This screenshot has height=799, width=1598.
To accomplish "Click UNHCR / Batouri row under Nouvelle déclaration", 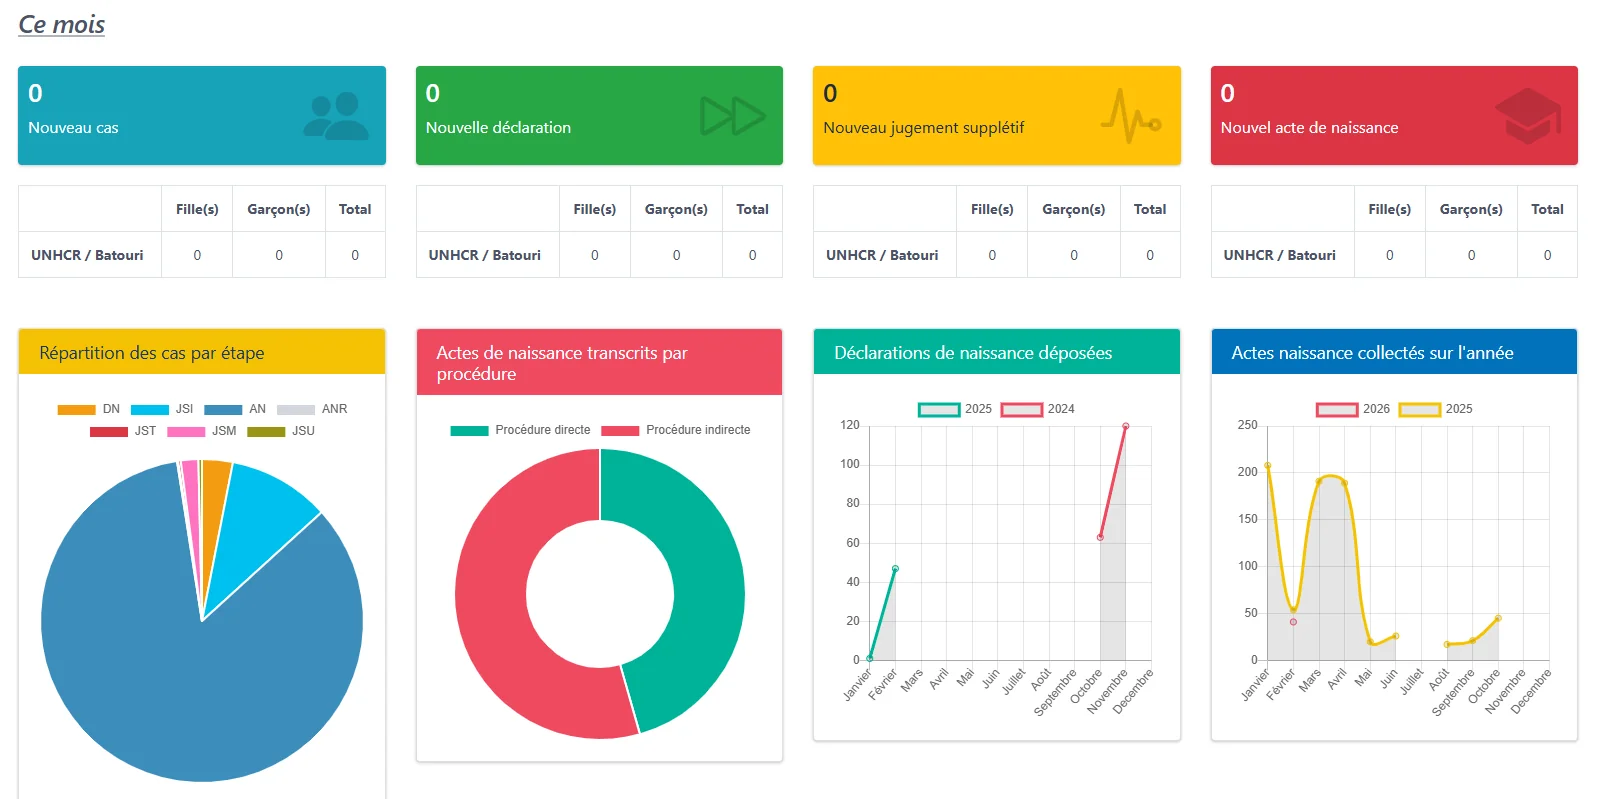I will click(599, 255).
